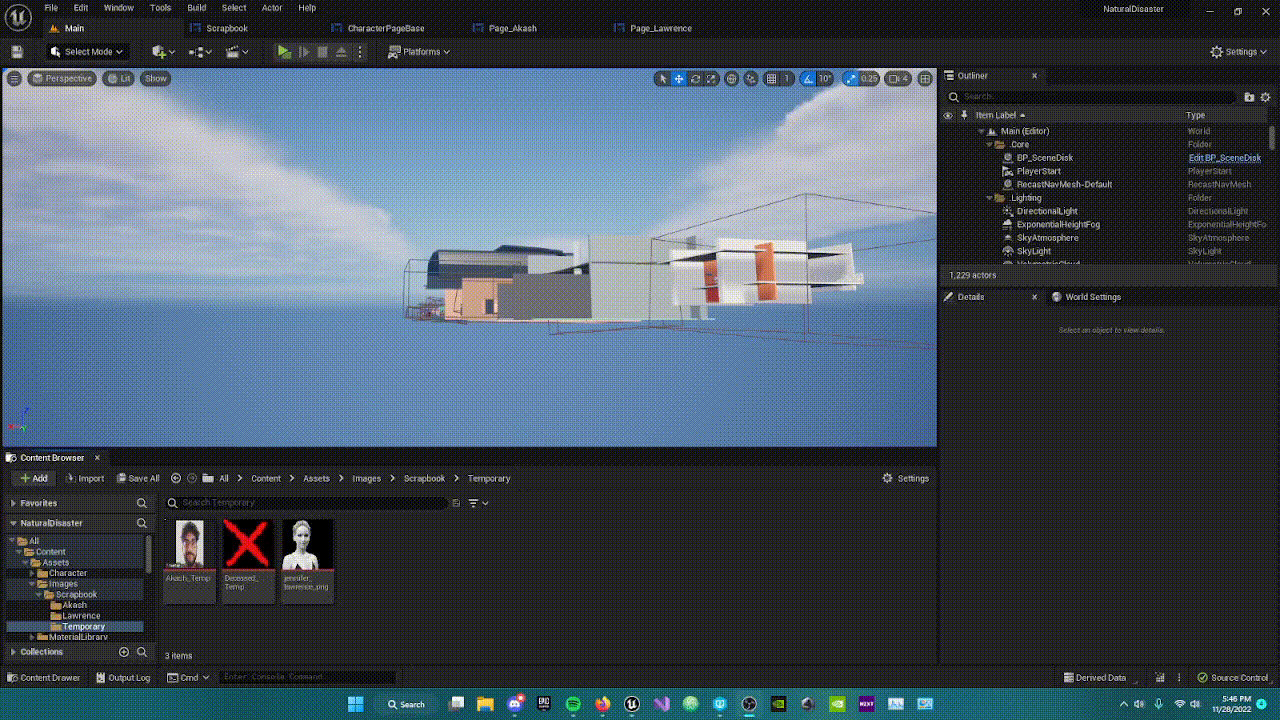Open Spotify from the Windows taskbar
The image size is (1280, 720).
pyautogui.click(x=573, y=704)
